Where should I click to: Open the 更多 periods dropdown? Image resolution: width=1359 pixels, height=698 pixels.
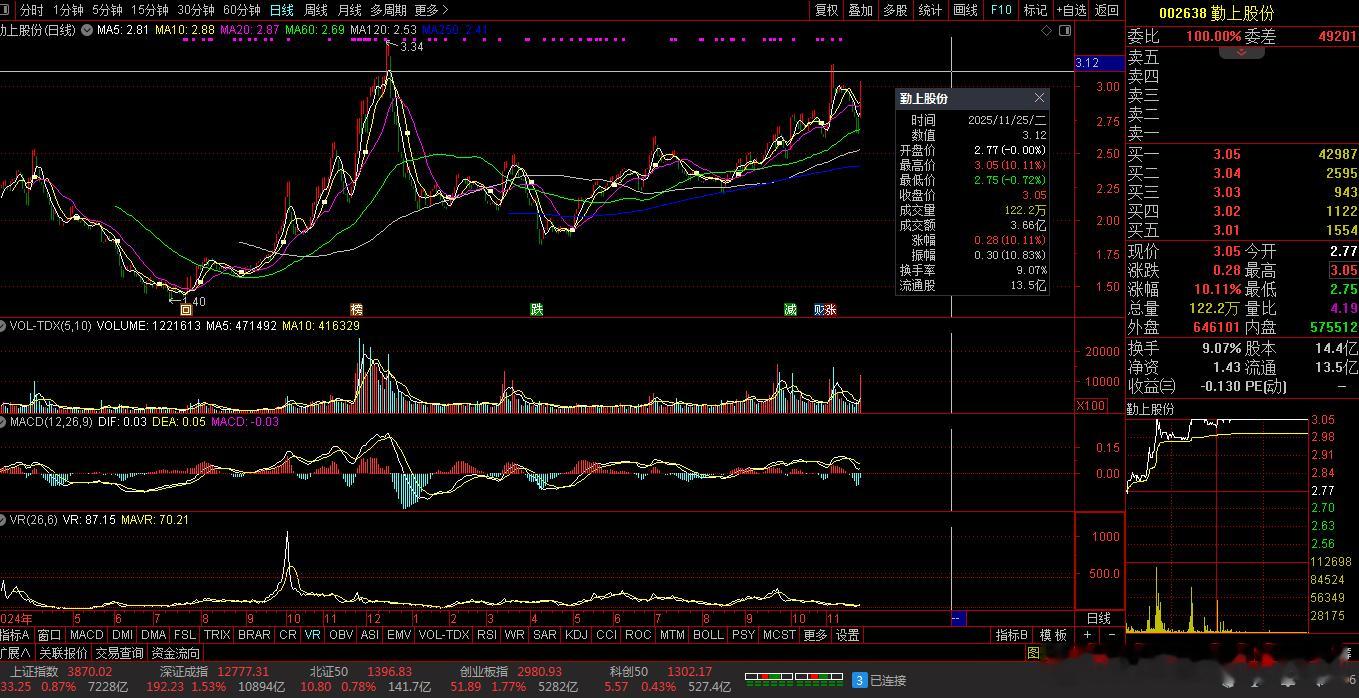click(432, 10)
